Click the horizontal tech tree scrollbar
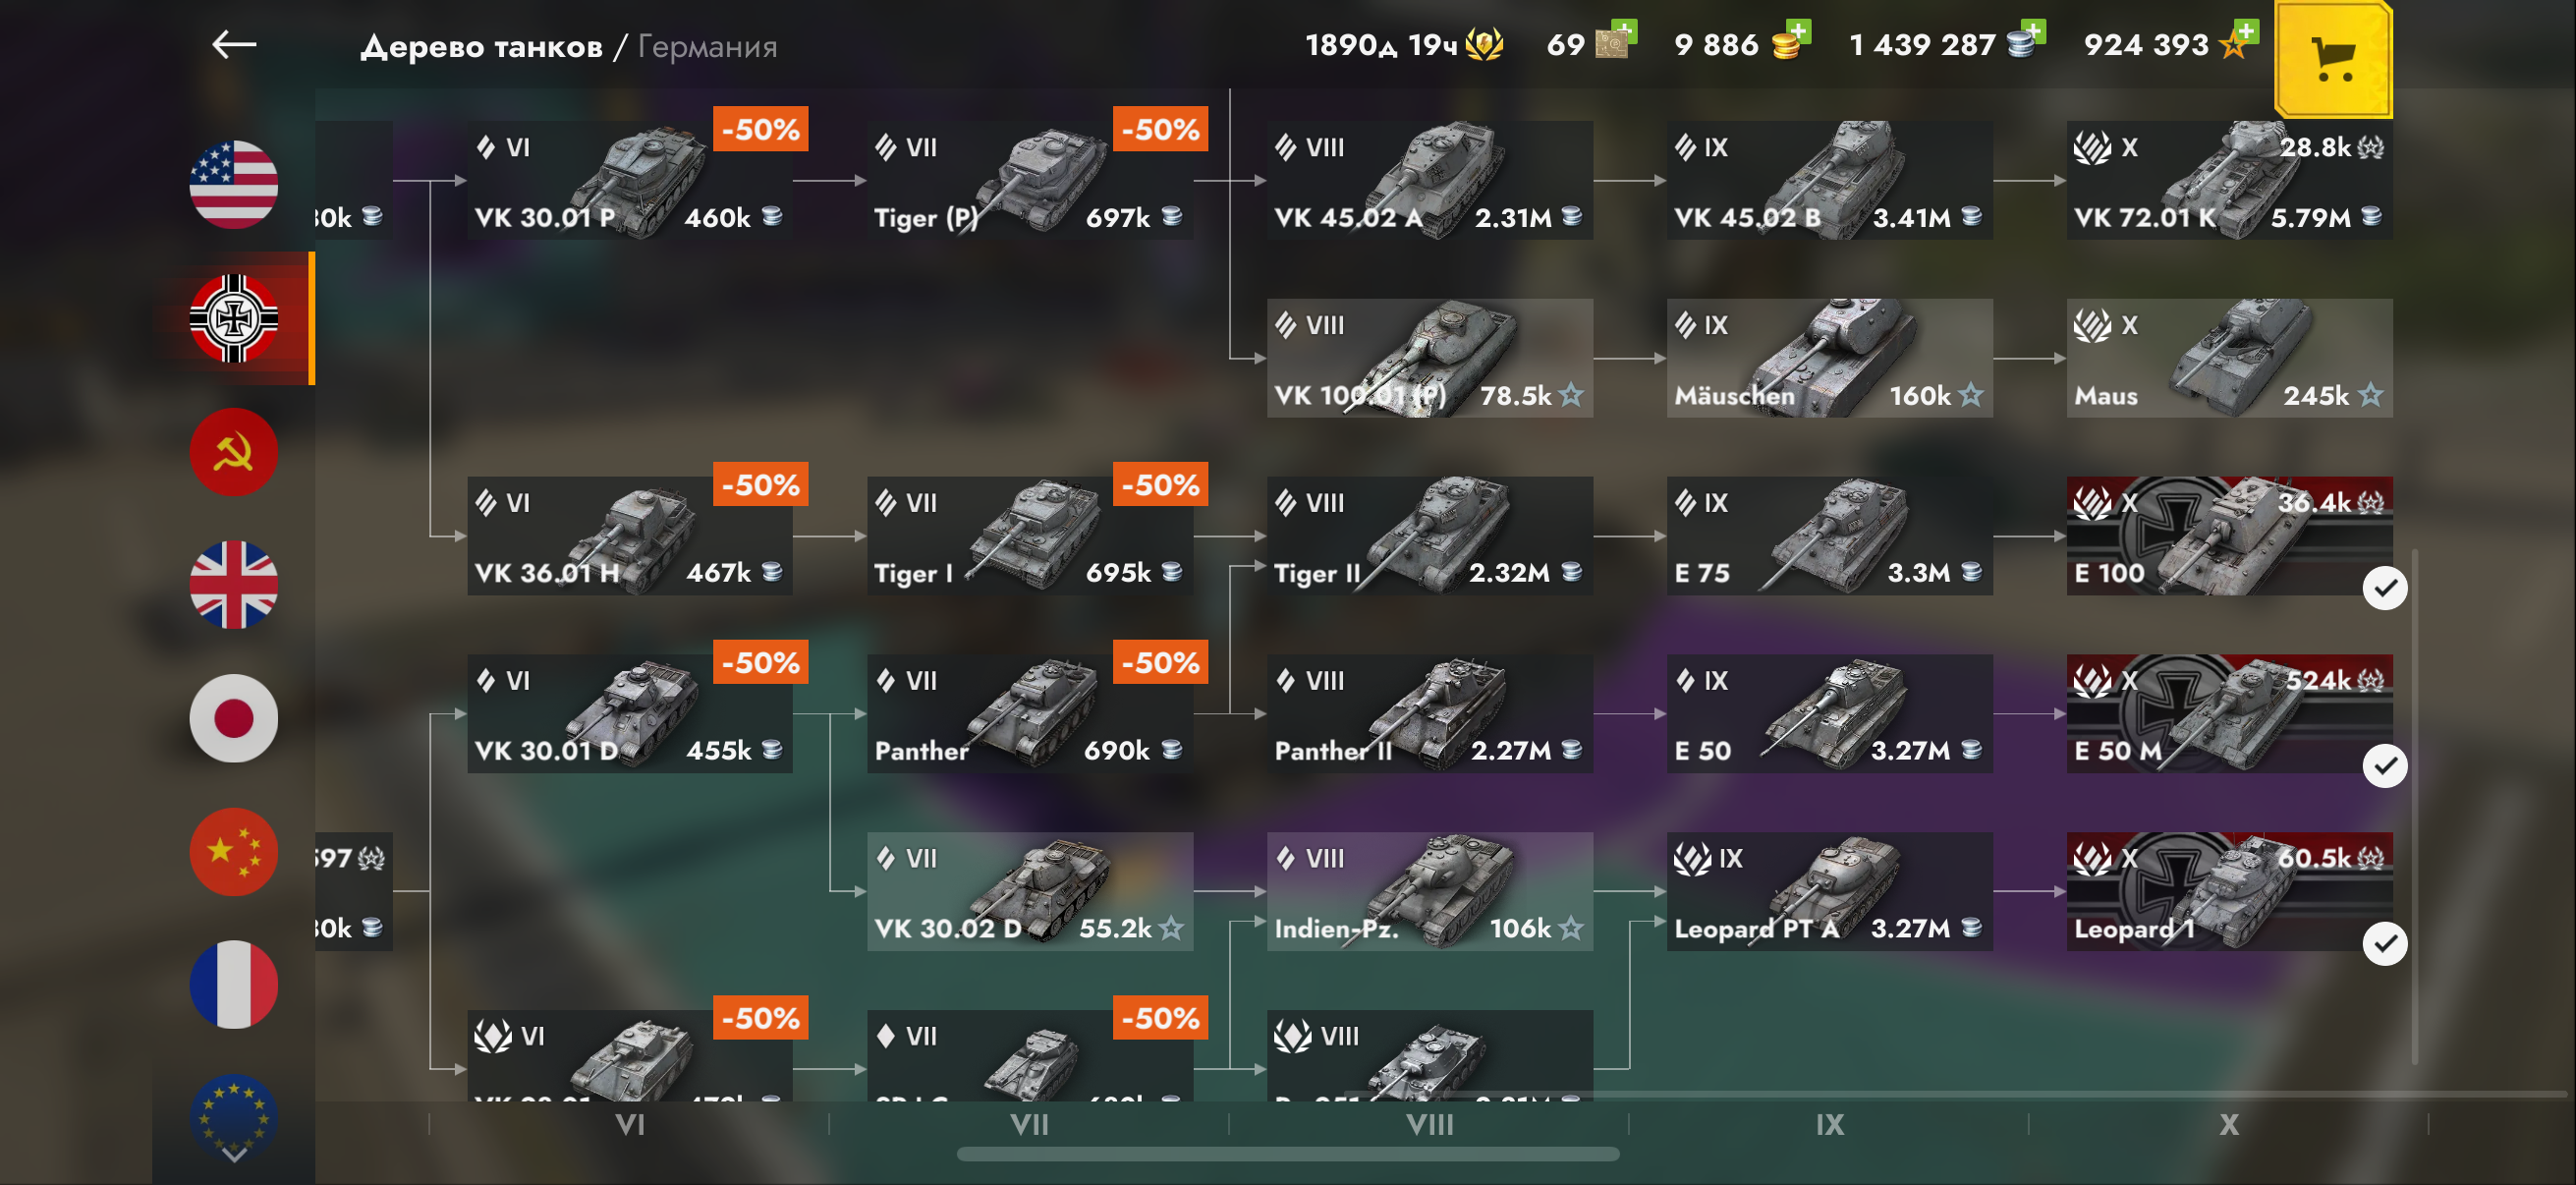The width and height of the screenshot is (2576, 1185). click(1288, 1154)
